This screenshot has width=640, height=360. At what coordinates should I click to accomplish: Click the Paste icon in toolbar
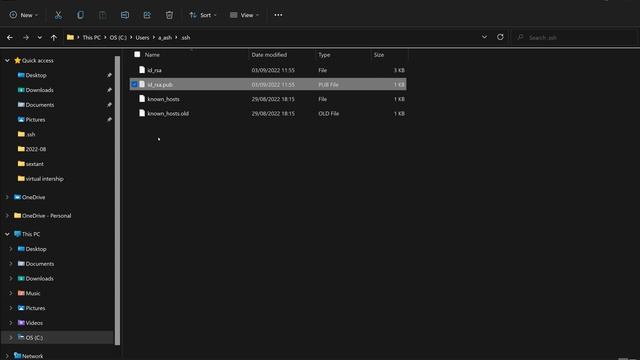[102, 15]
